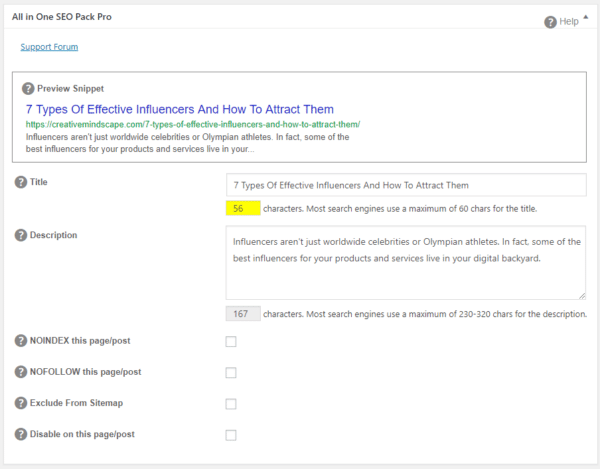
Task: Collapse the All in One SEO Pack panel arrow
Action: coord(585,17)
